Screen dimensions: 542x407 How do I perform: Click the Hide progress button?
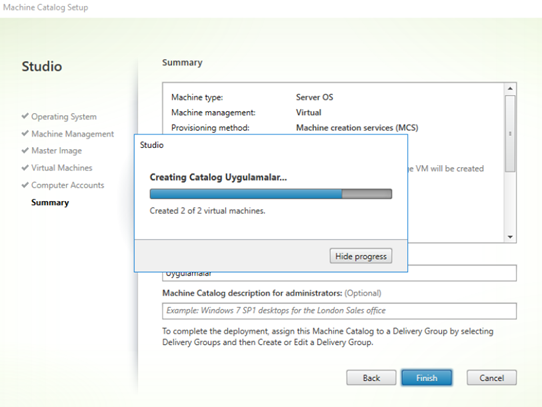pyautogui.click(x=361, y=256)
